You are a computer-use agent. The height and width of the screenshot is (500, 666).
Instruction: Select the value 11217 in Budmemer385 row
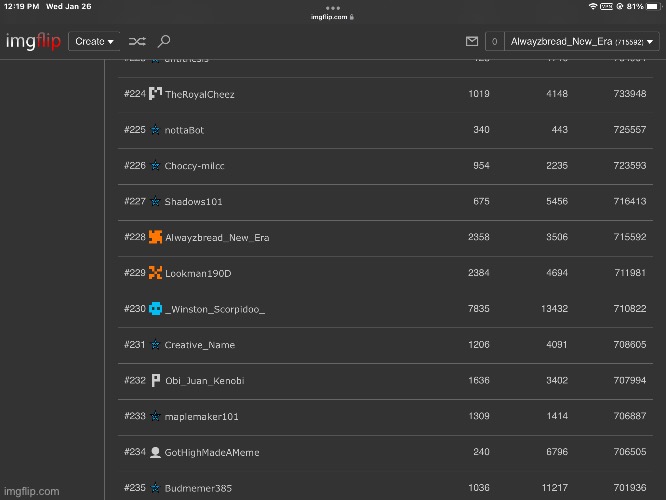pyautogui.click(x=555, y=488)
